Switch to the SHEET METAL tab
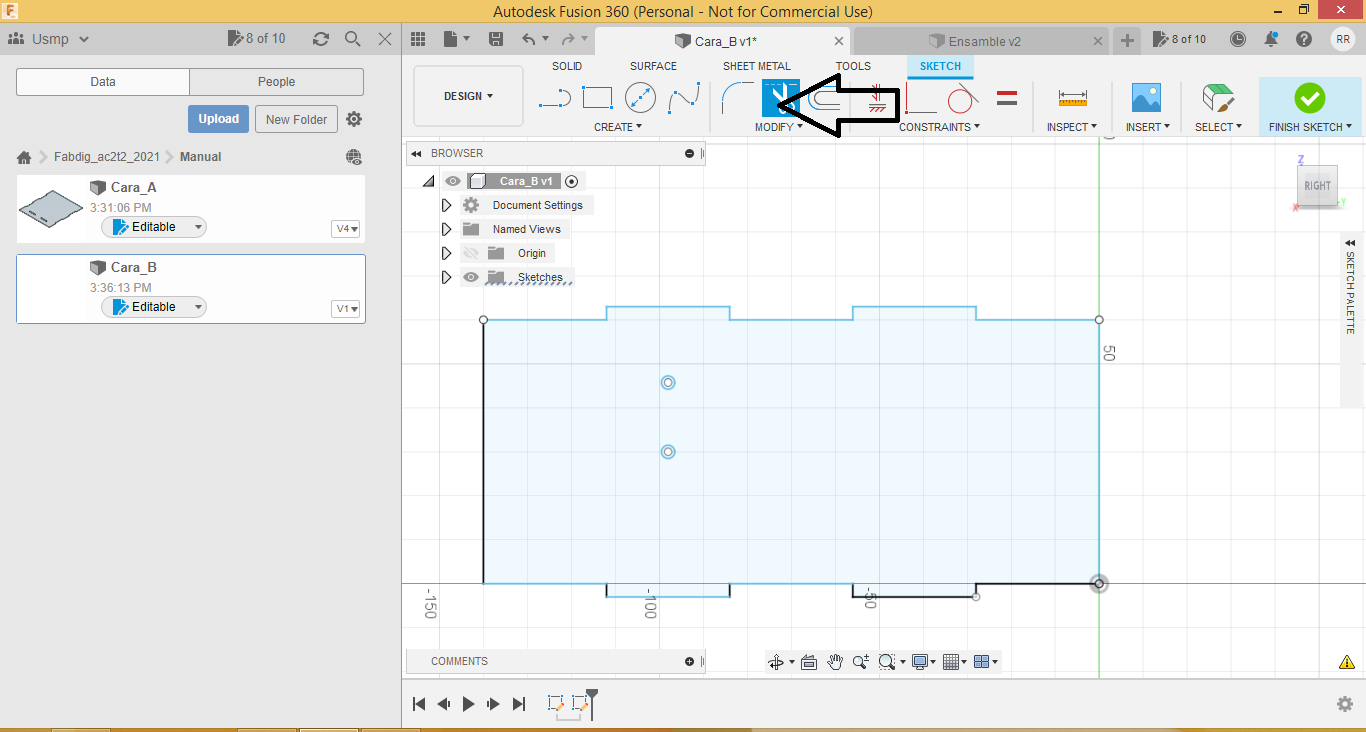 point(757,66)
